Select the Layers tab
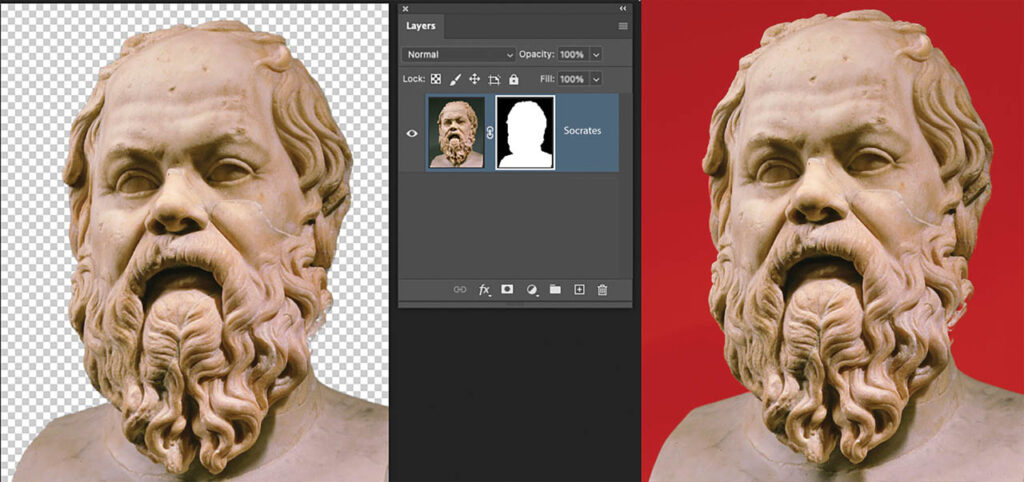 click(x=421, y=26)
